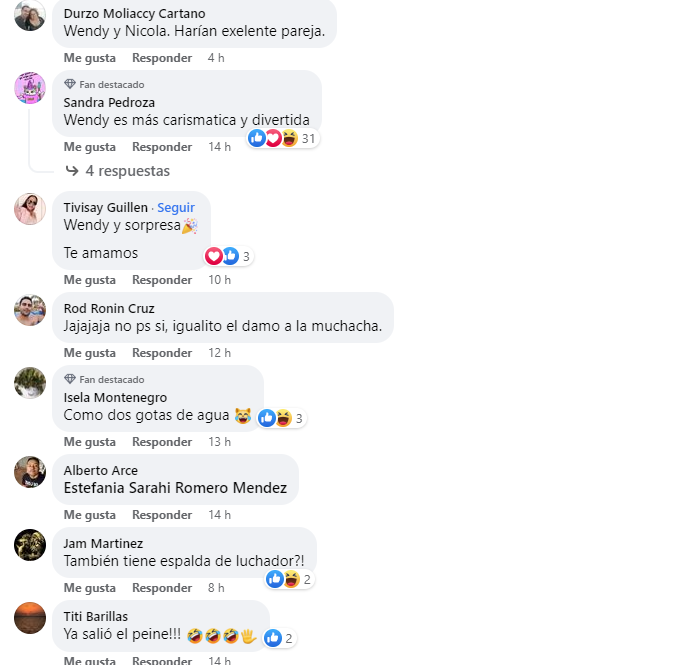Follow Tivisay Guillen via Seguir link

[176, 207]
